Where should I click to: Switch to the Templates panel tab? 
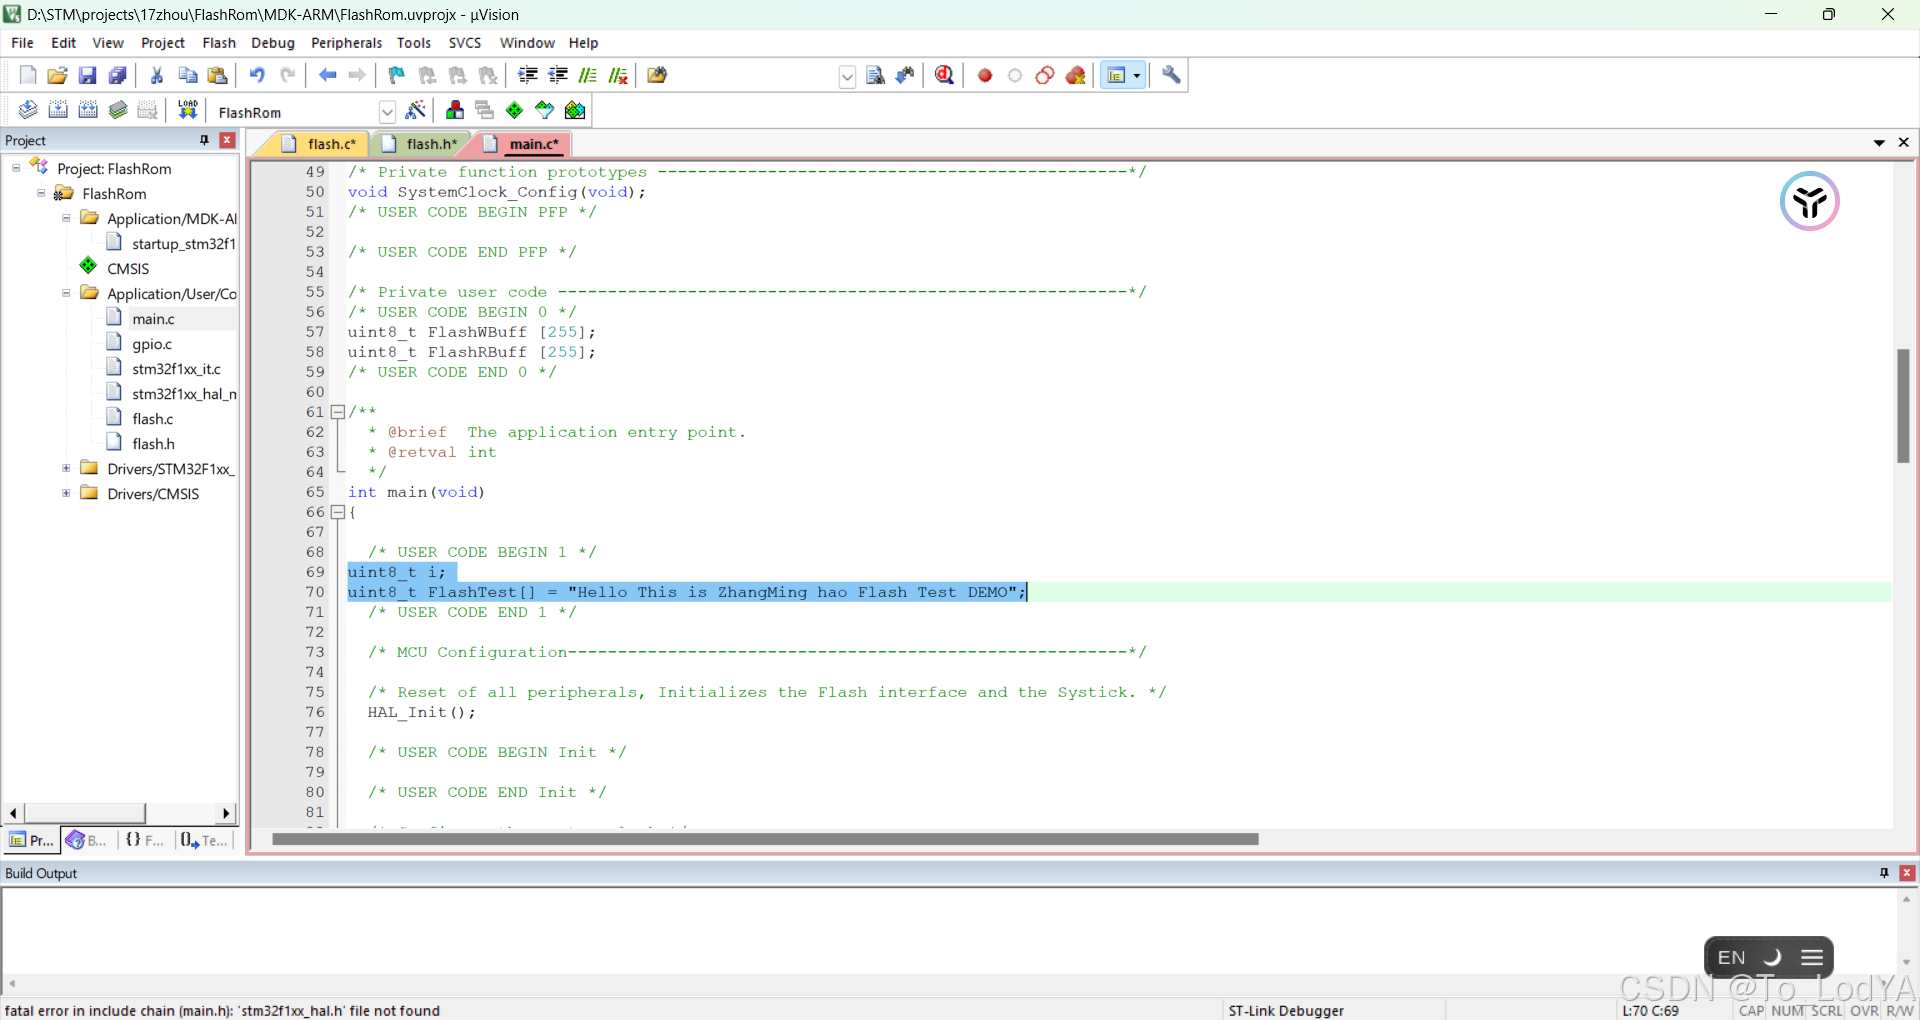coord(205,840)
